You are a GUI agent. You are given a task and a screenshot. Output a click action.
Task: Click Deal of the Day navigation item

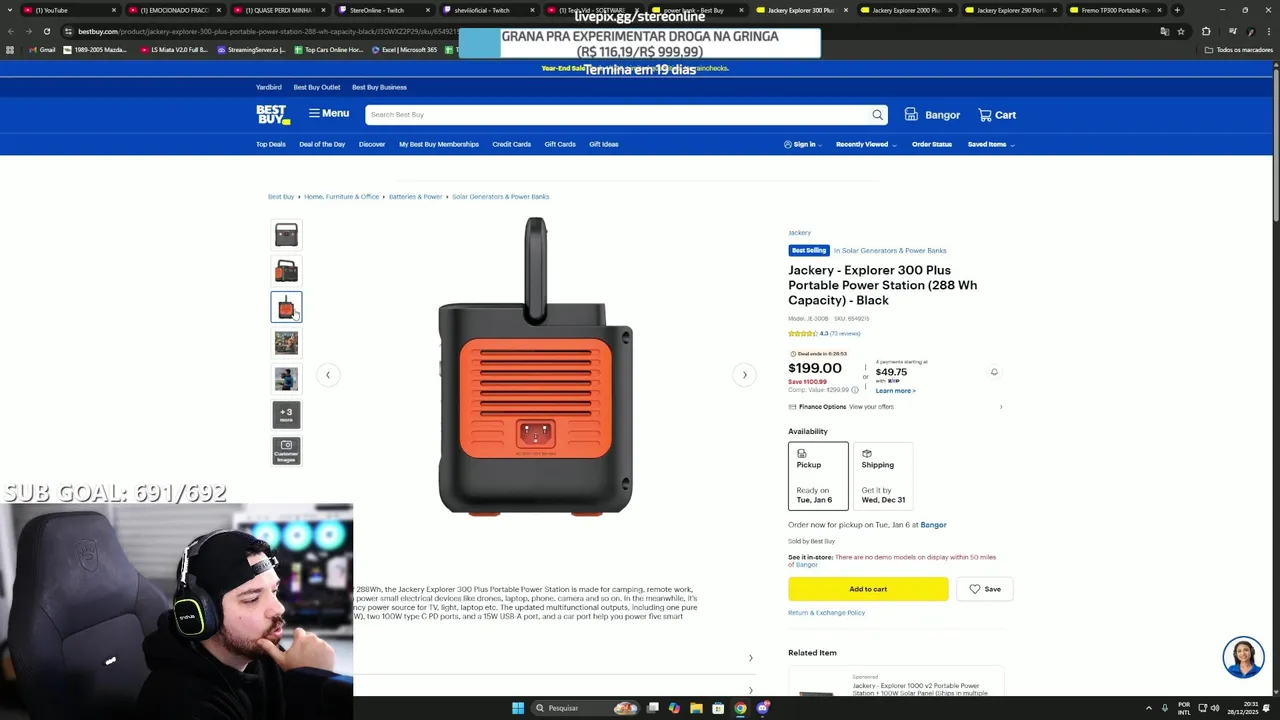(x=322, y=144)
